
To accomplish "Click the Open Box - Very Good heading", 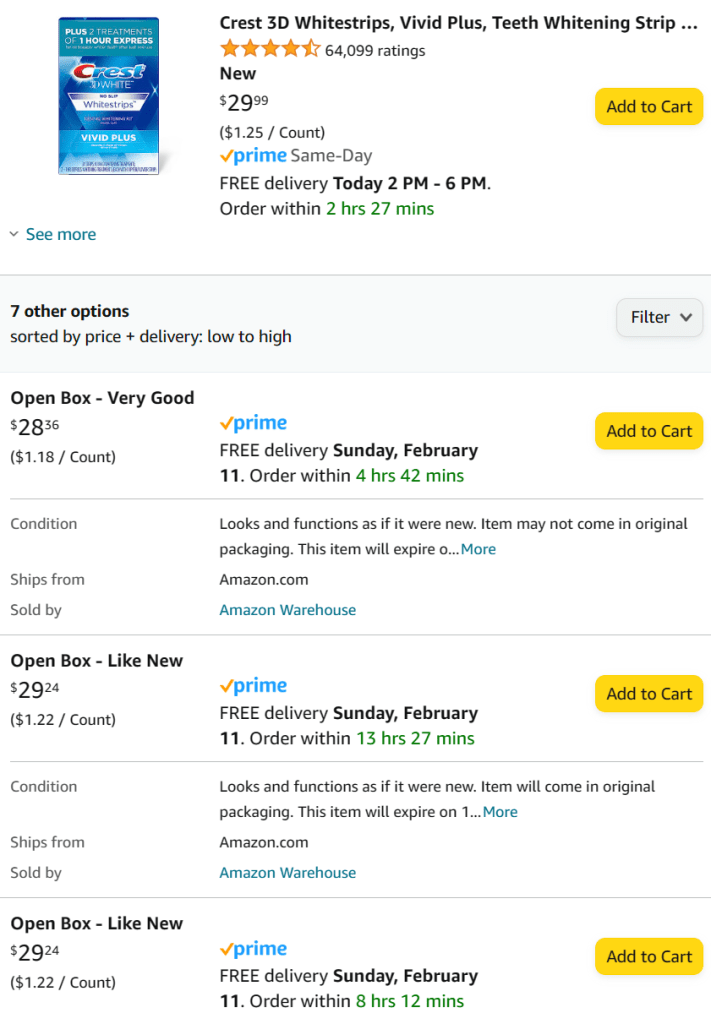I will [102, 398].
